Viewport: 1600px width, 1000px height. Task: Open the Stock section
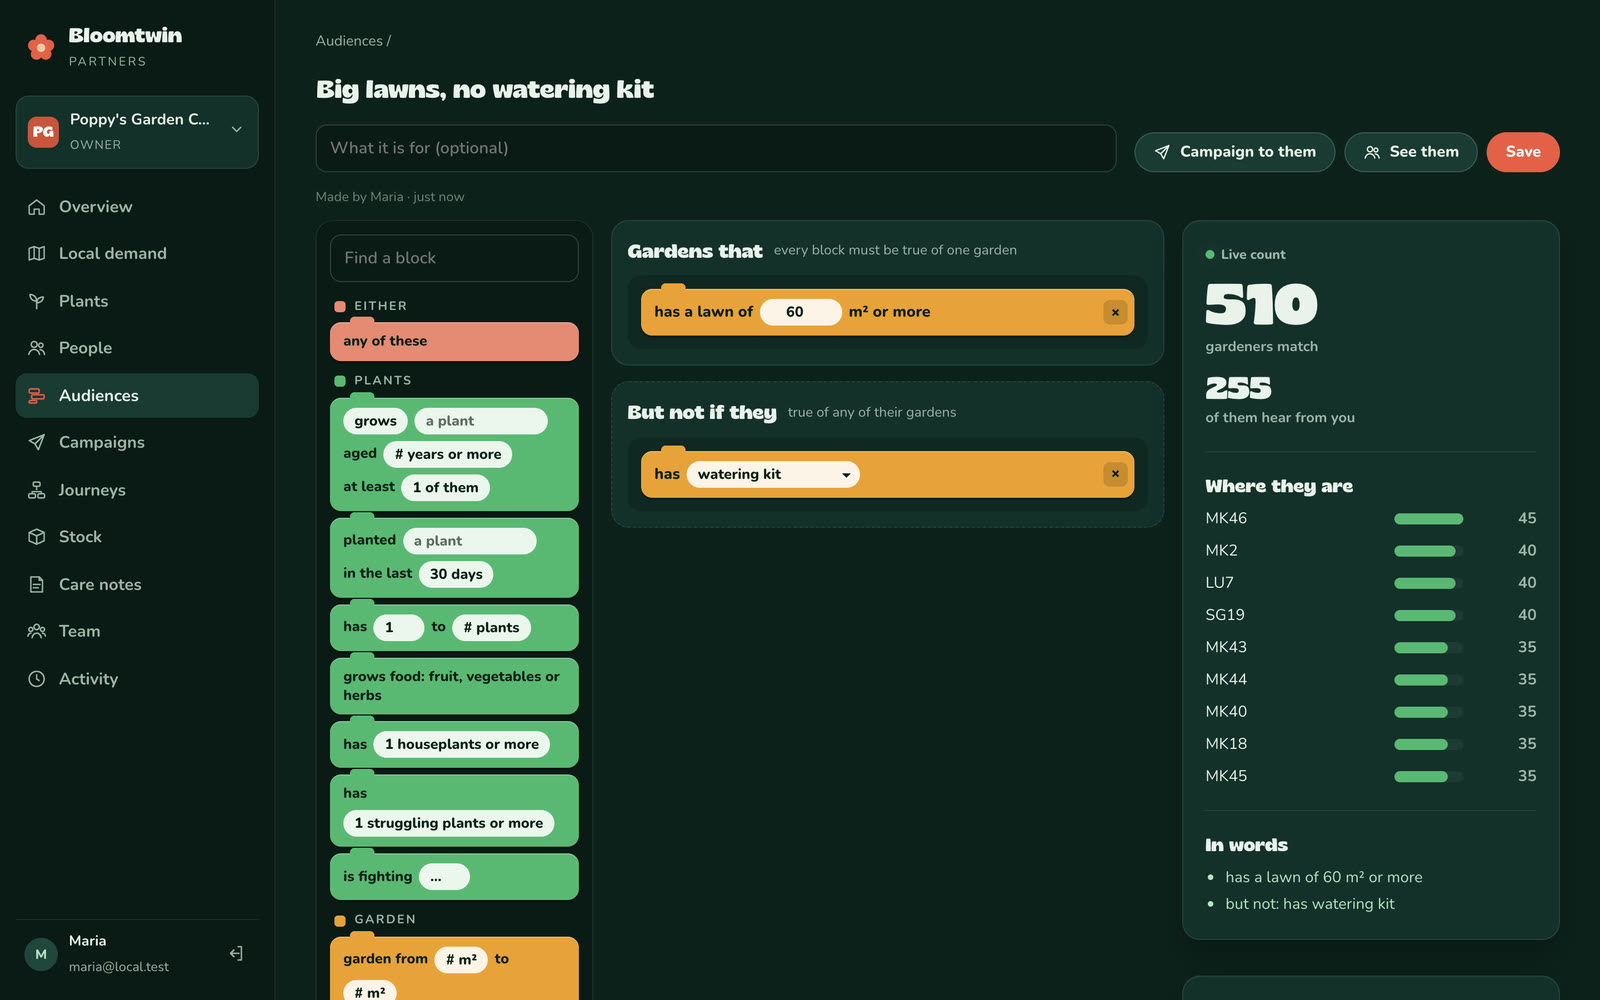click(x=137, y=537)
